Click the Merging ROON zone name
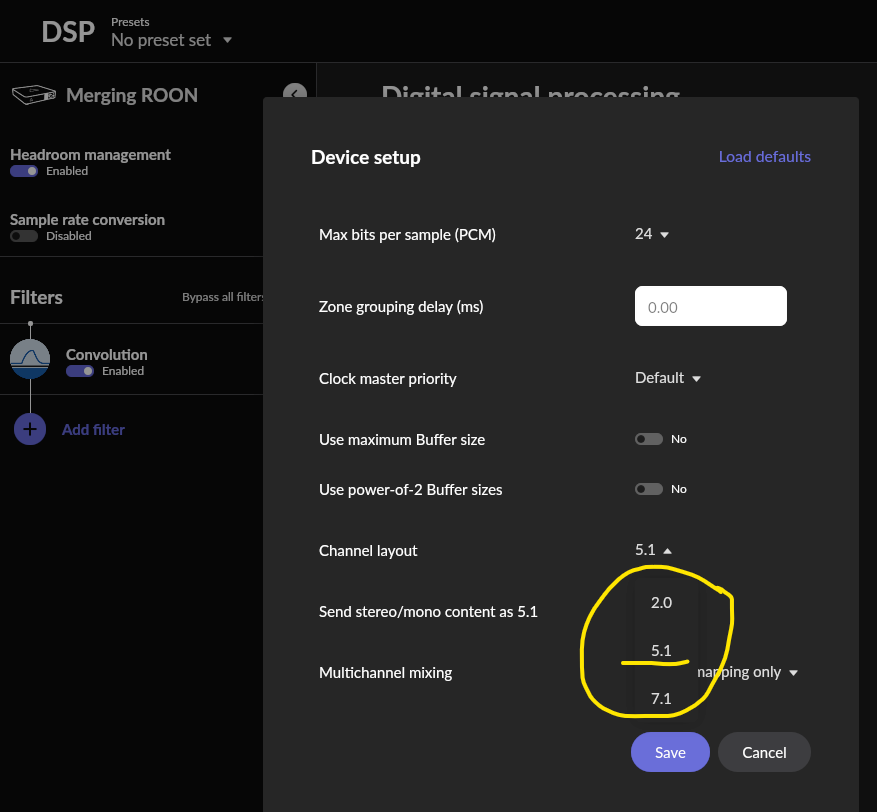The image size is (877, 812). (x=132, y=95)
